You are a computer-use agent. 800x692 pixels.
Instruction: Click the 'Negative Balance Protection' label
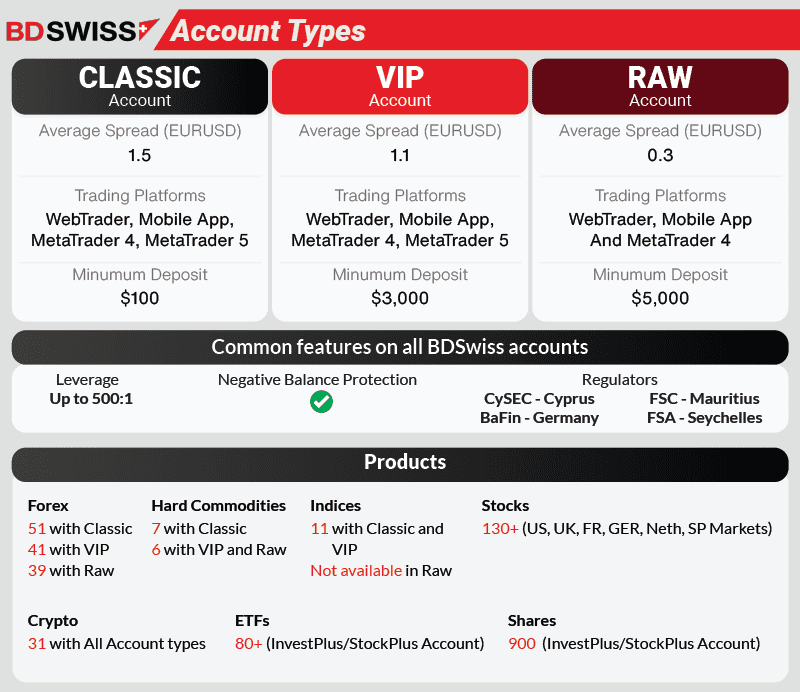coord(317,380)
